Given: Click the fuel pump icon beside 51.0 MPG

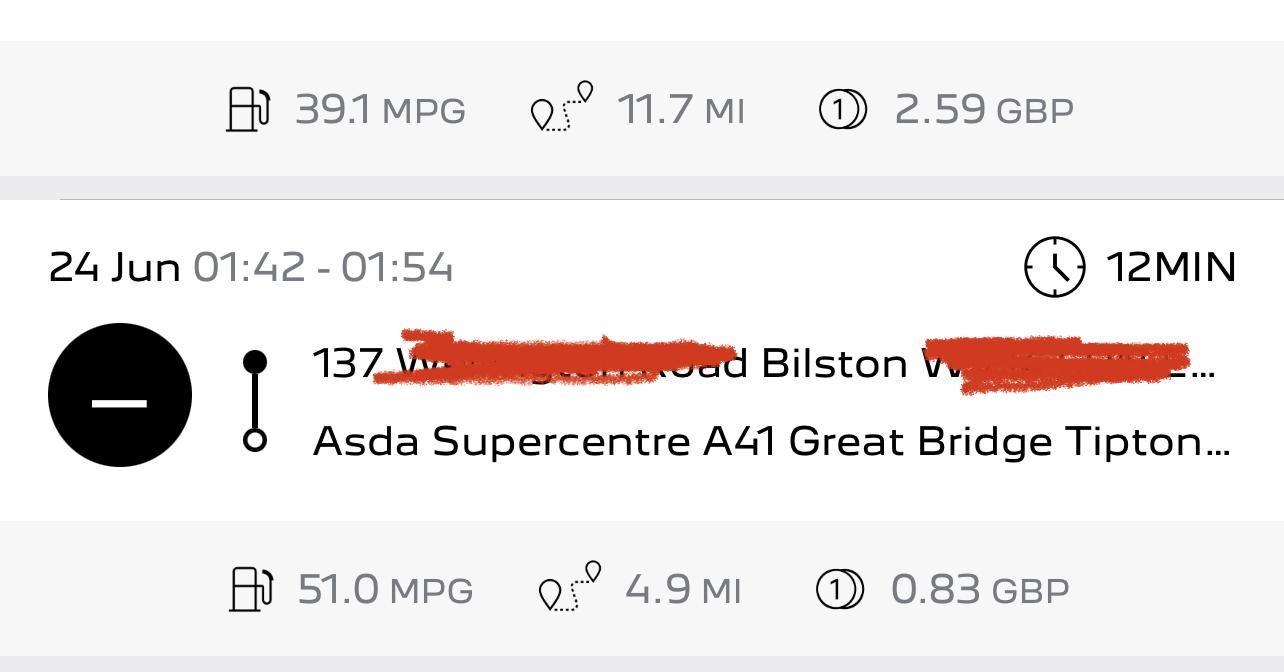Looking at the screenshot, I should 250,589.
